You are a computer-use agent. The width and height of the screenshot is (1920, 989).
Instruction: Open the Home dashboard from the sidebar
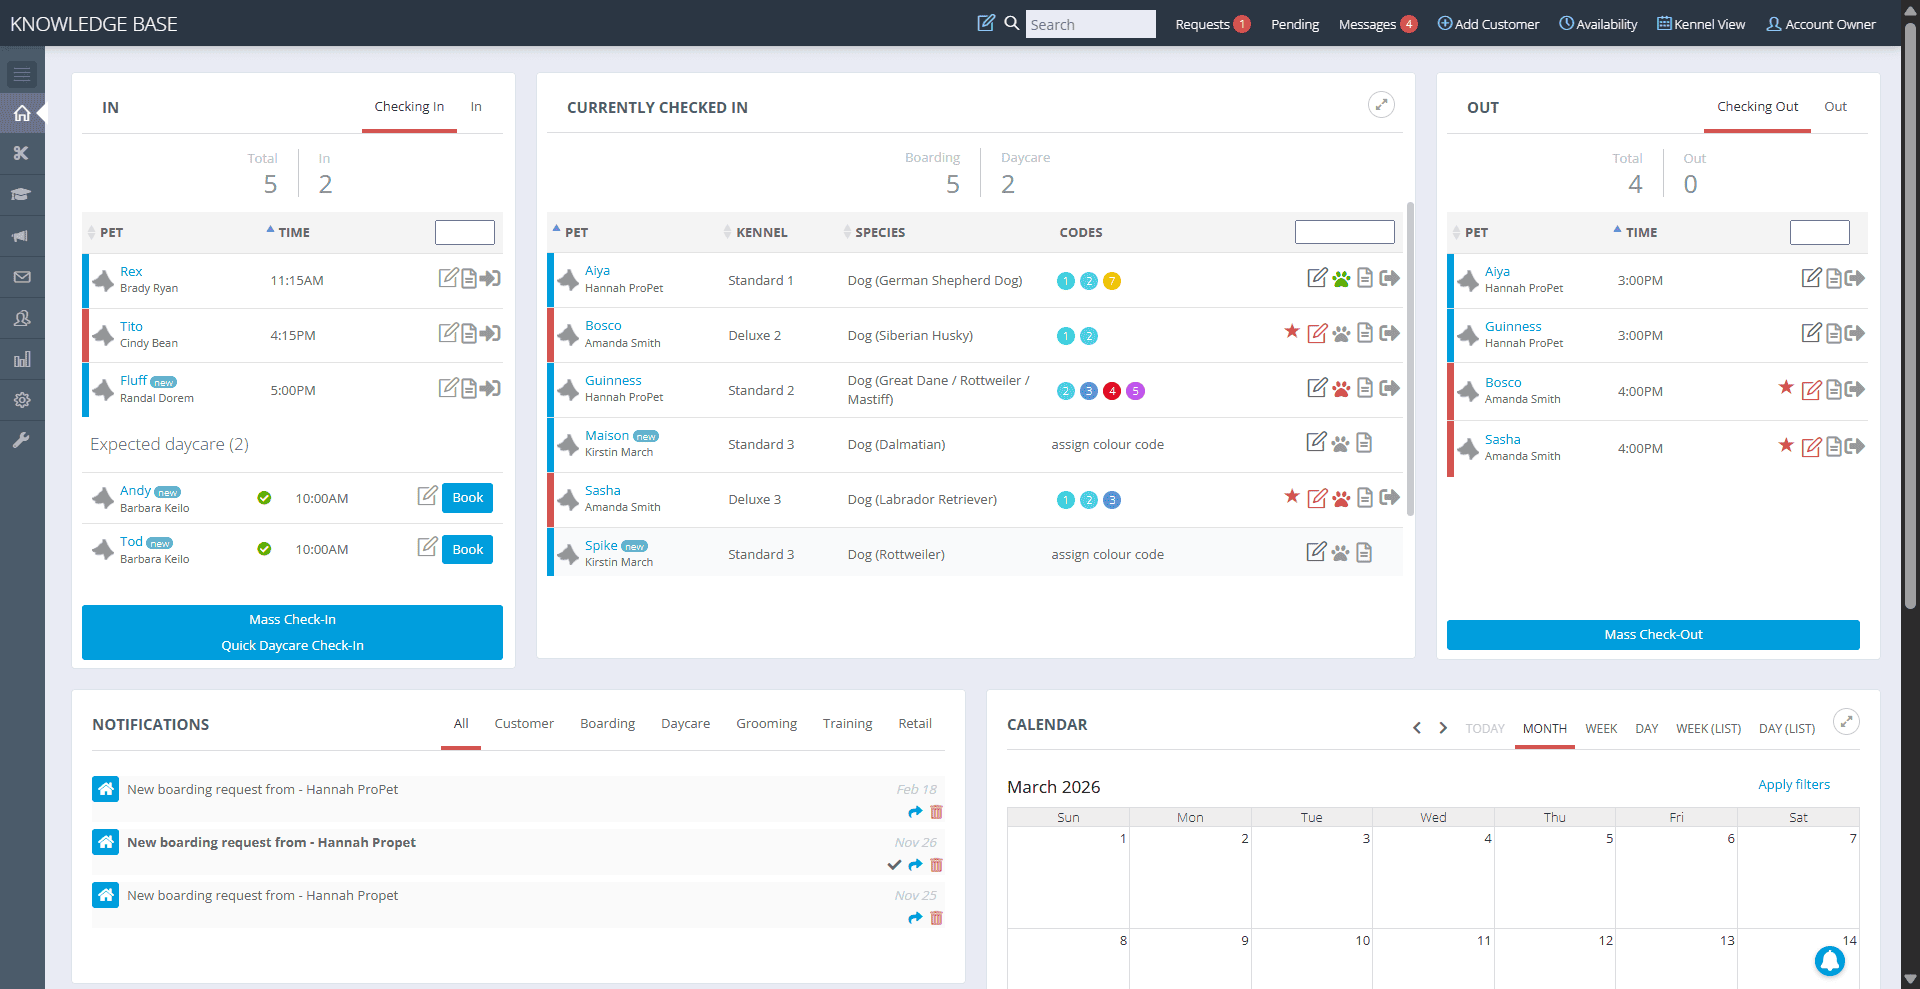pyautogui.click(x=22, y=113)
